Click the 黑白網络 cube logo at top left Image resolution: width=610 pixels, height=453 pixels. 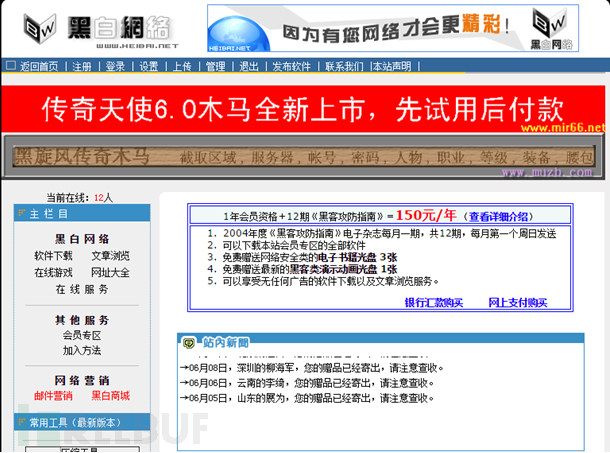tap(39, 28)
